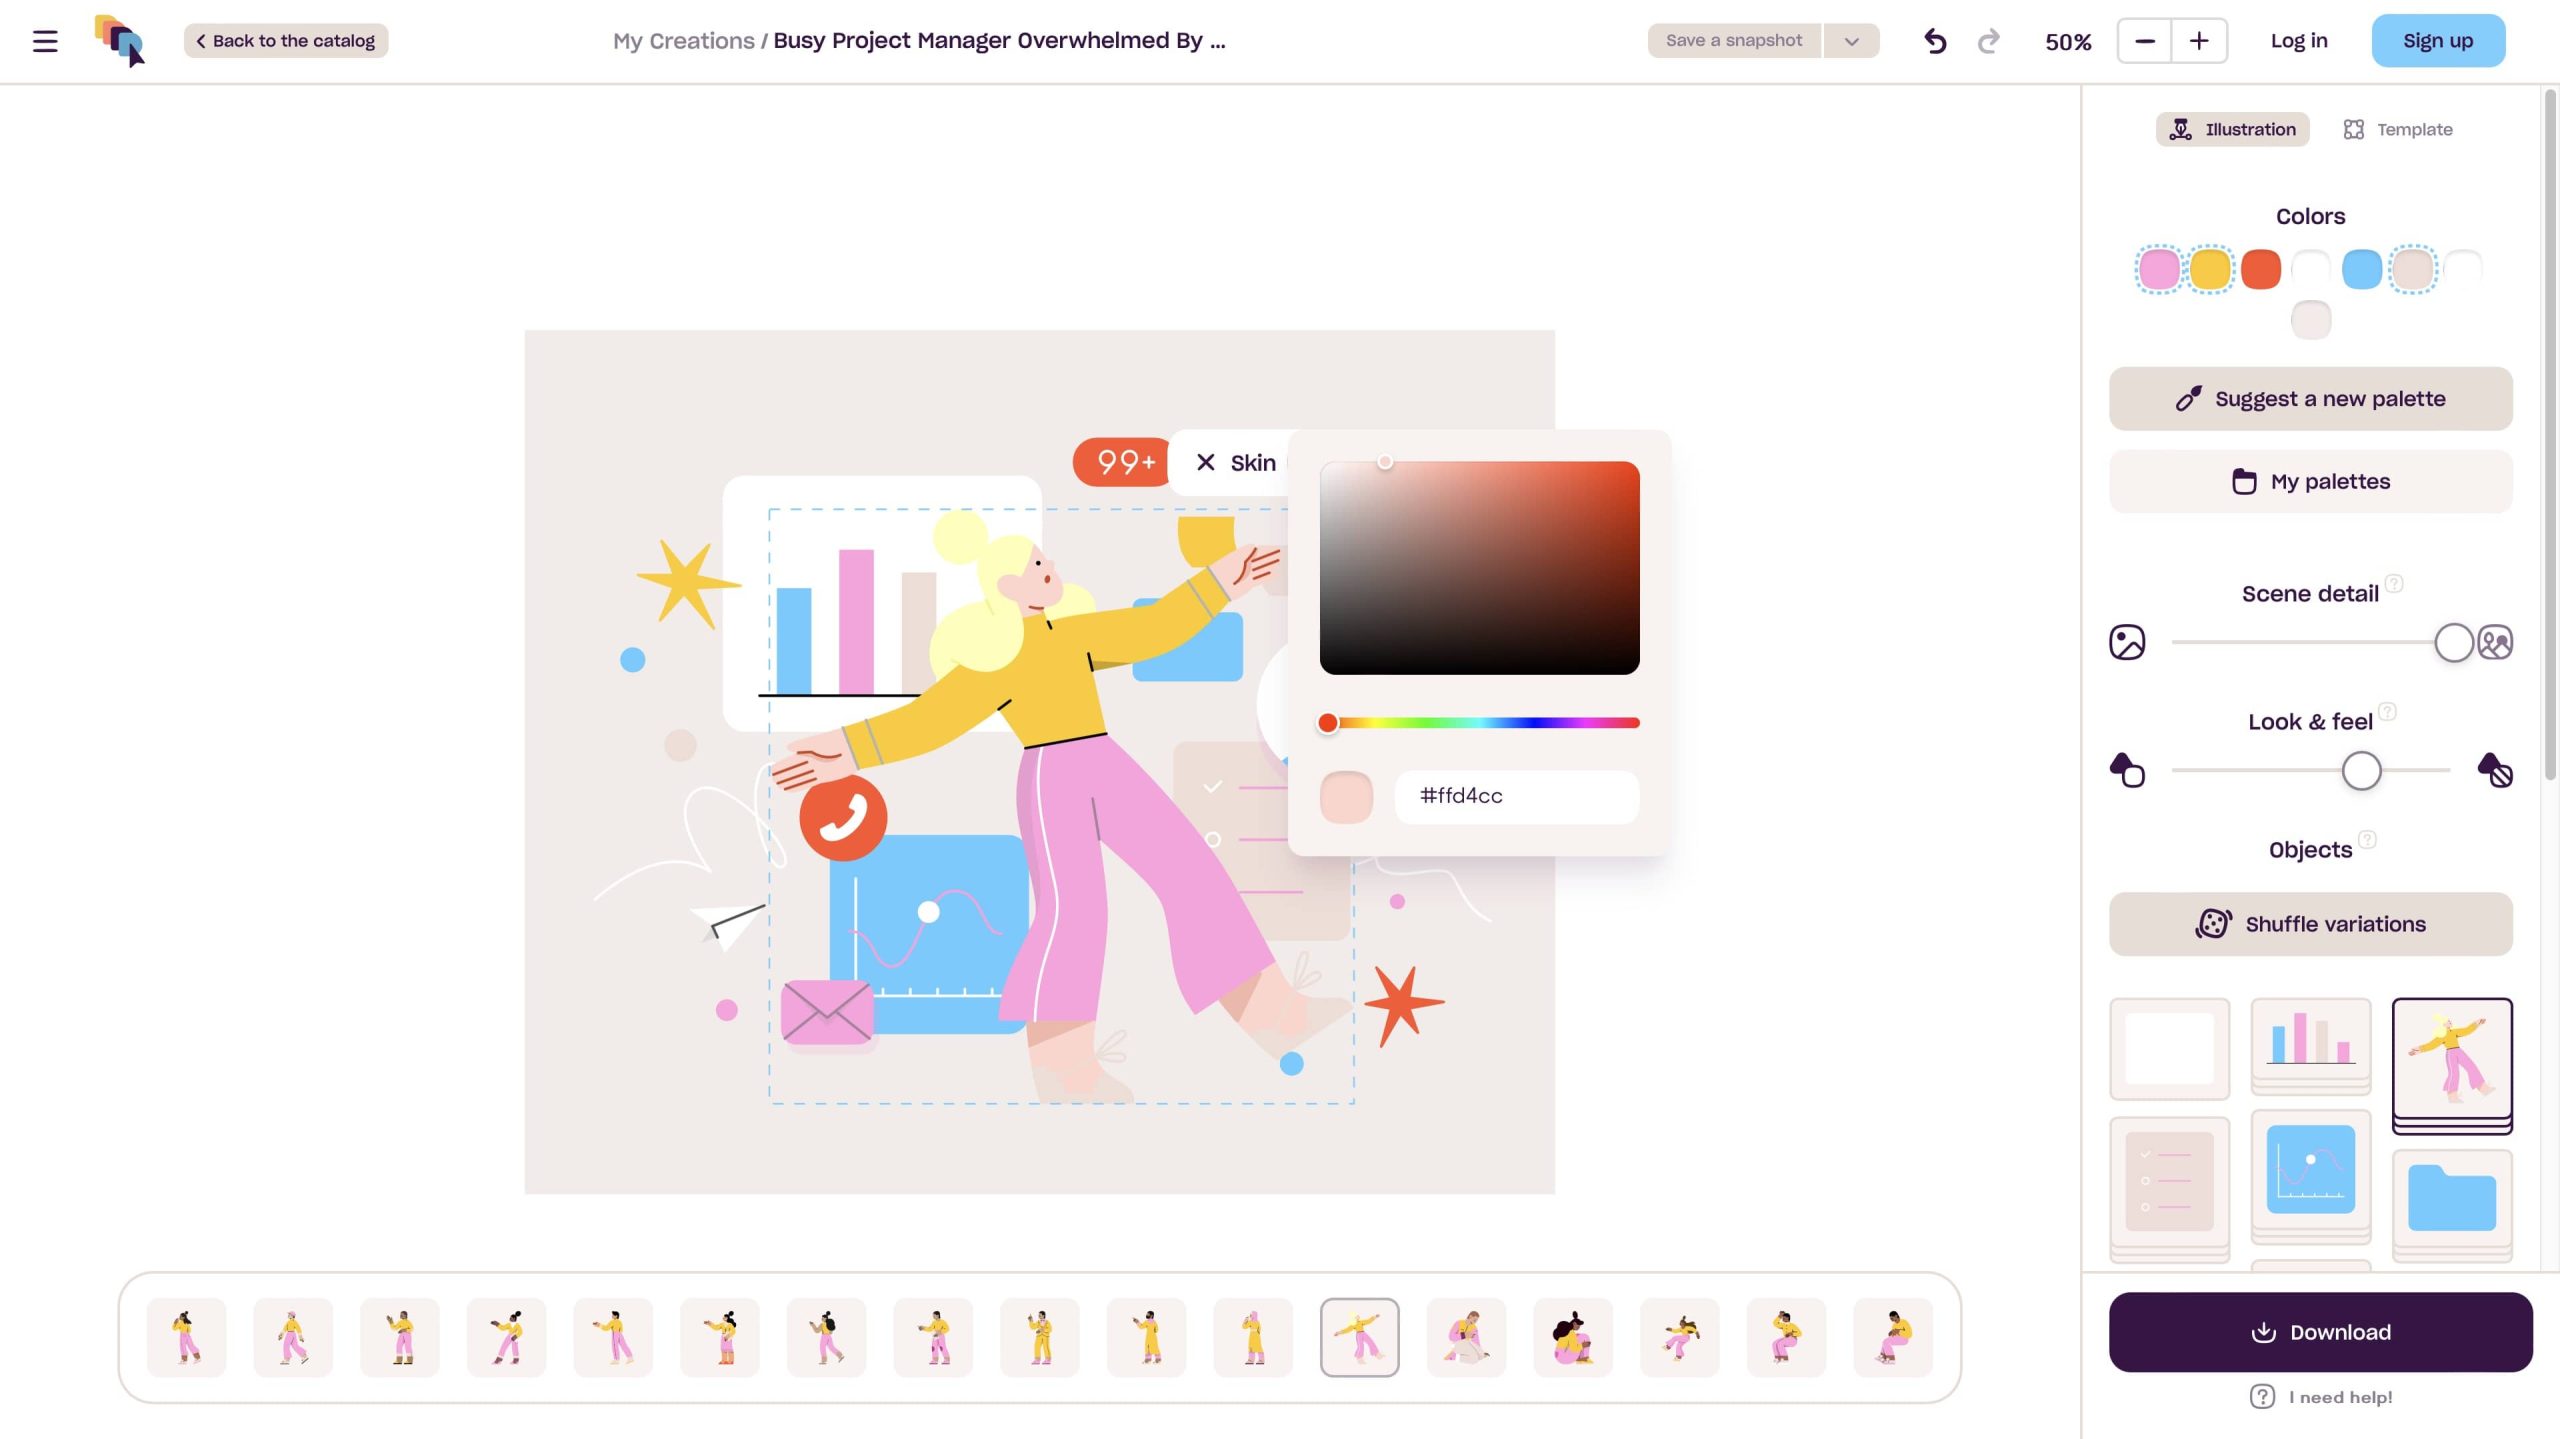Click the hex color input field
The height and width of the screenshot is (1439, 2560).
(x=1516, y=796)
